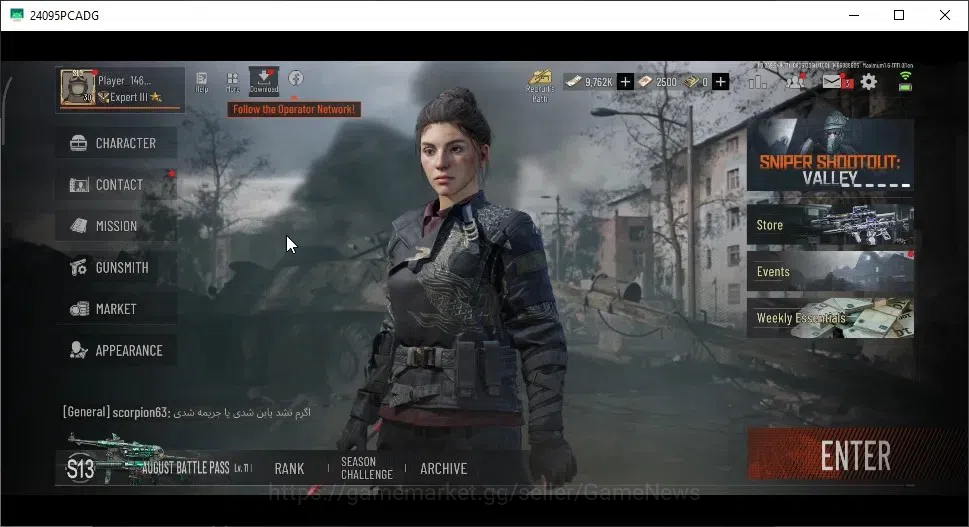Screen dimensions: 969x527
Task: Click the 2500 ticket currency icon
Action: (645, 82)
